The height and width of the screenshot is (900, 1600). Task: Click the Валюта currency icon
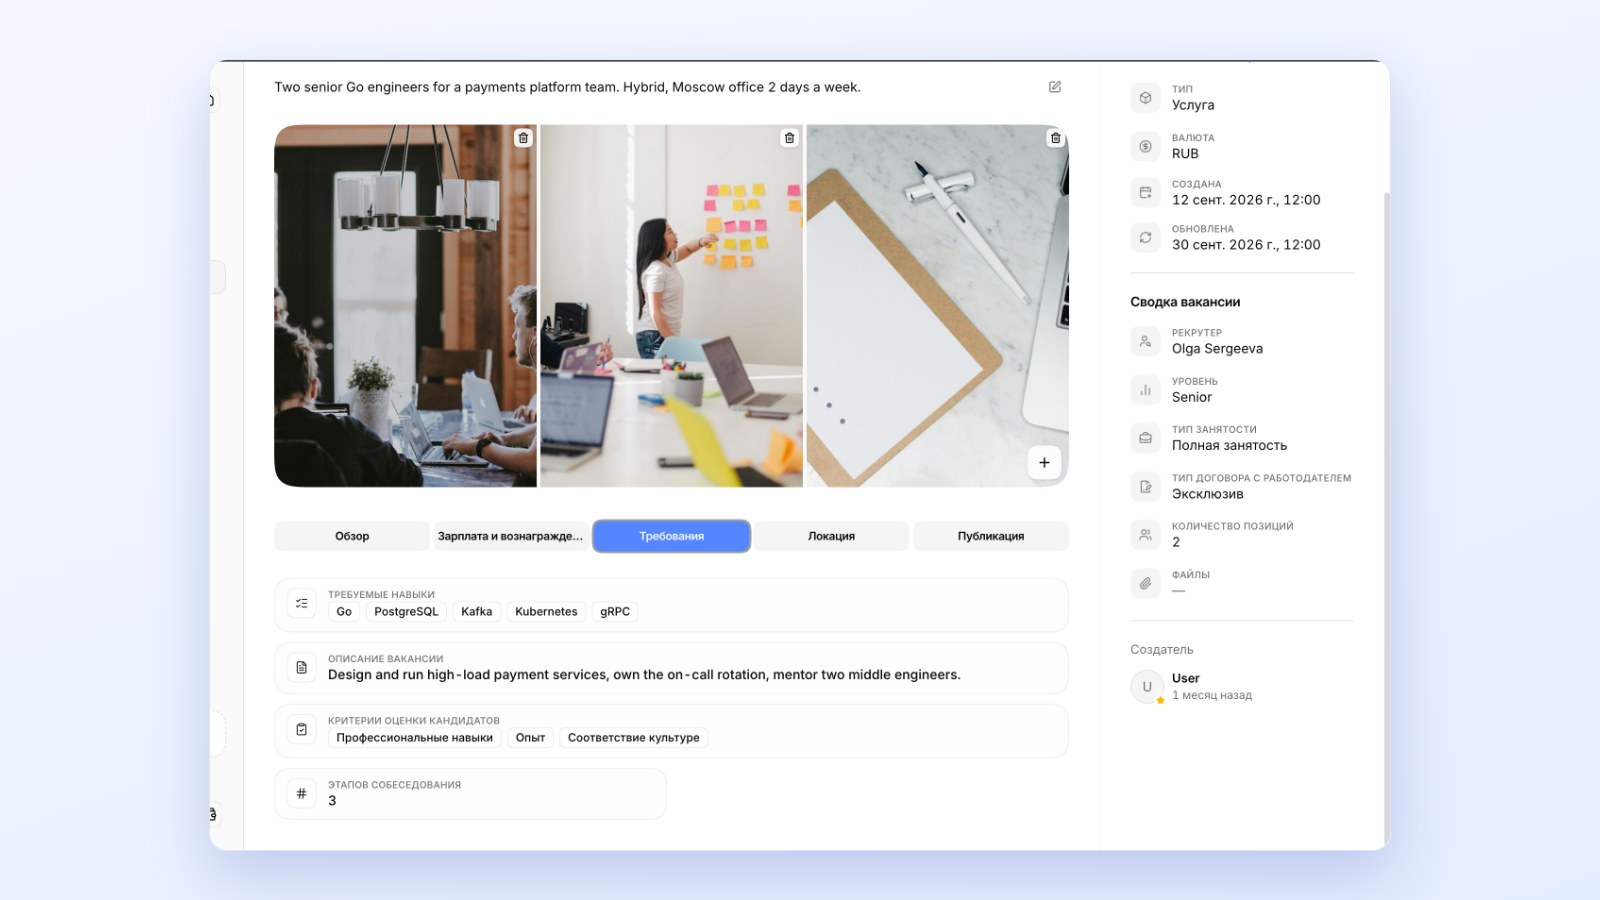click(x=1146, y=146)
